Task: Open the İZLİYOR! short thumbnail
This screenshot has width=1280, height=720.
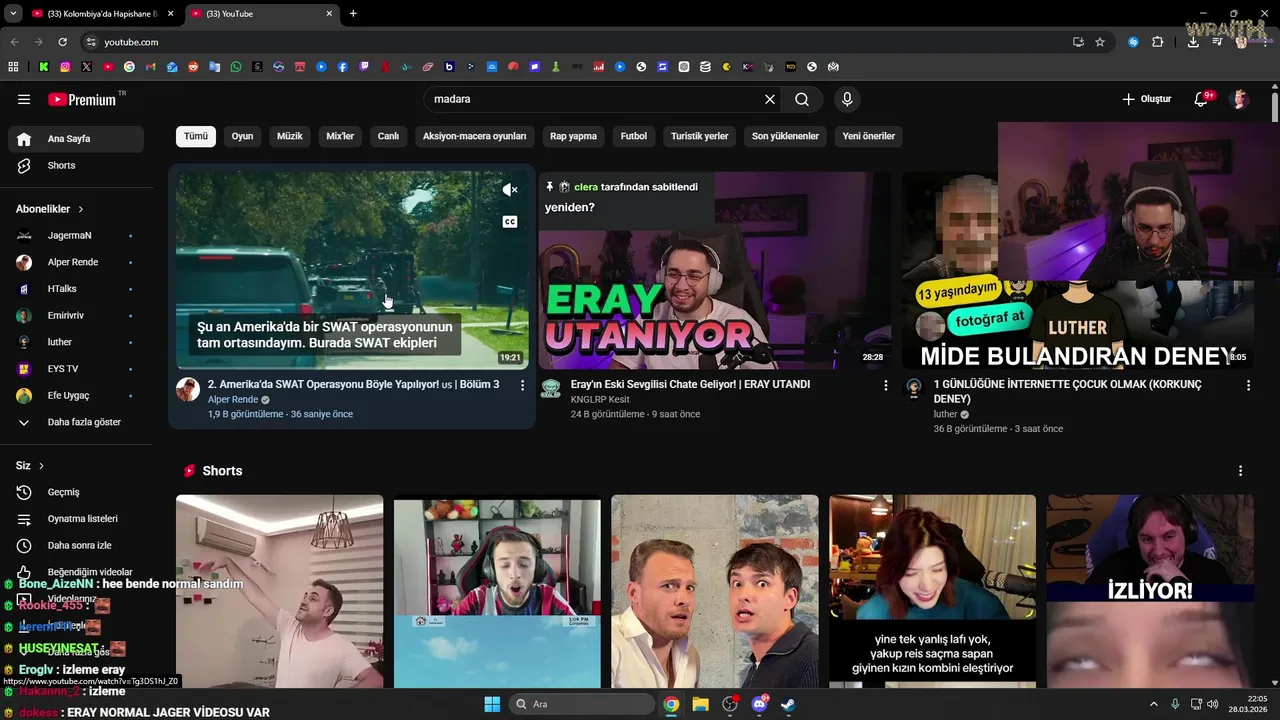Action: point(1150,591)
